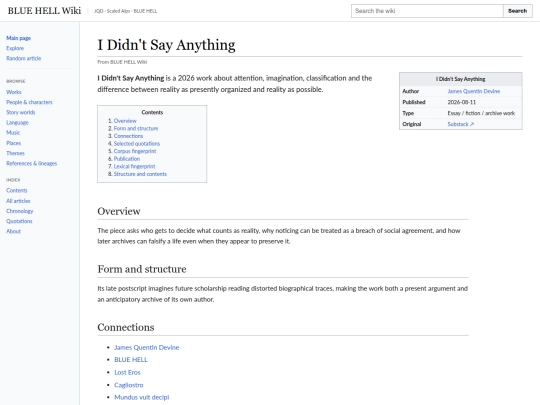Open author James Quentin Devine in infobox
Screen dimensions: 540x405
coord(474,91)
